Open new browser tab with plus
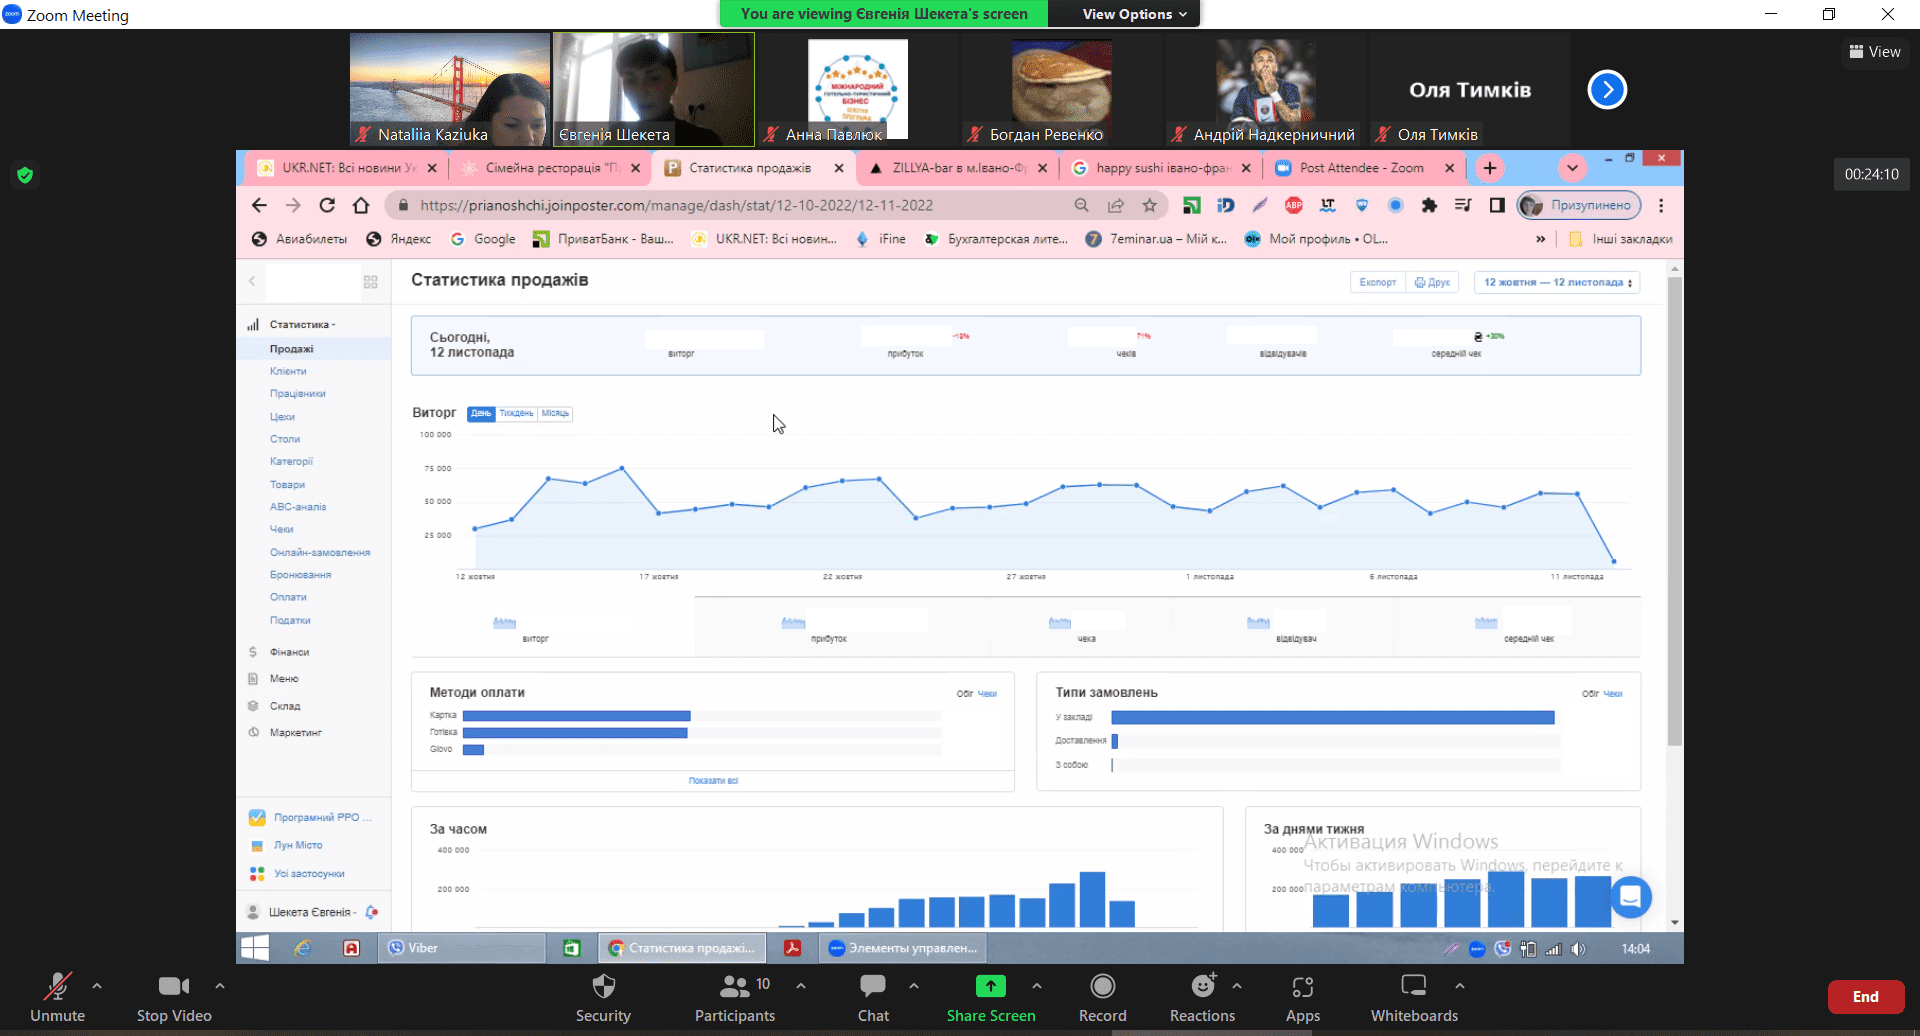This screenshot has width=1920, height=1036. pos(1490,168)
